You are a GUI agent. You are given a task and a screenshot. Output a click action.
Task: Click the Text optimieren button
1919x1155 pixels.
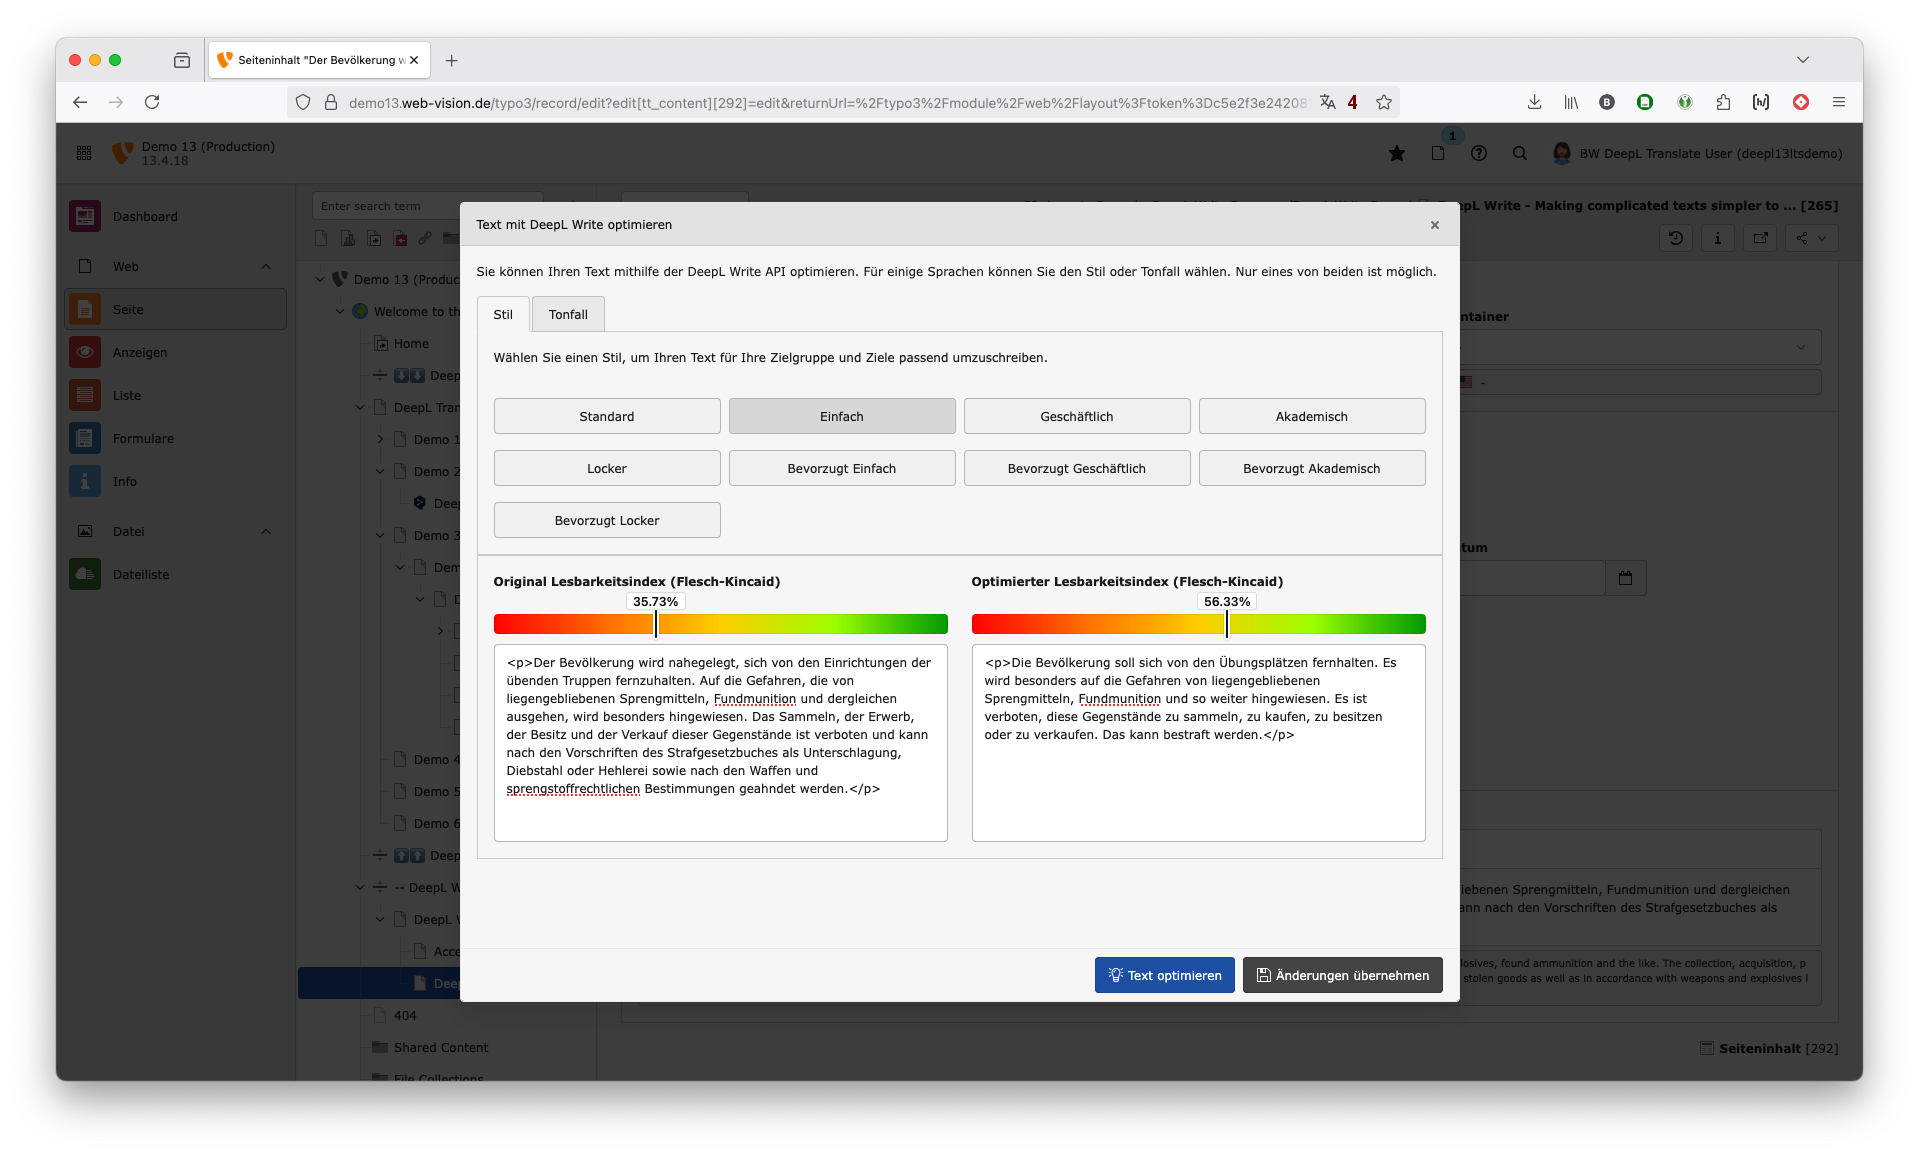point(1164,975)
